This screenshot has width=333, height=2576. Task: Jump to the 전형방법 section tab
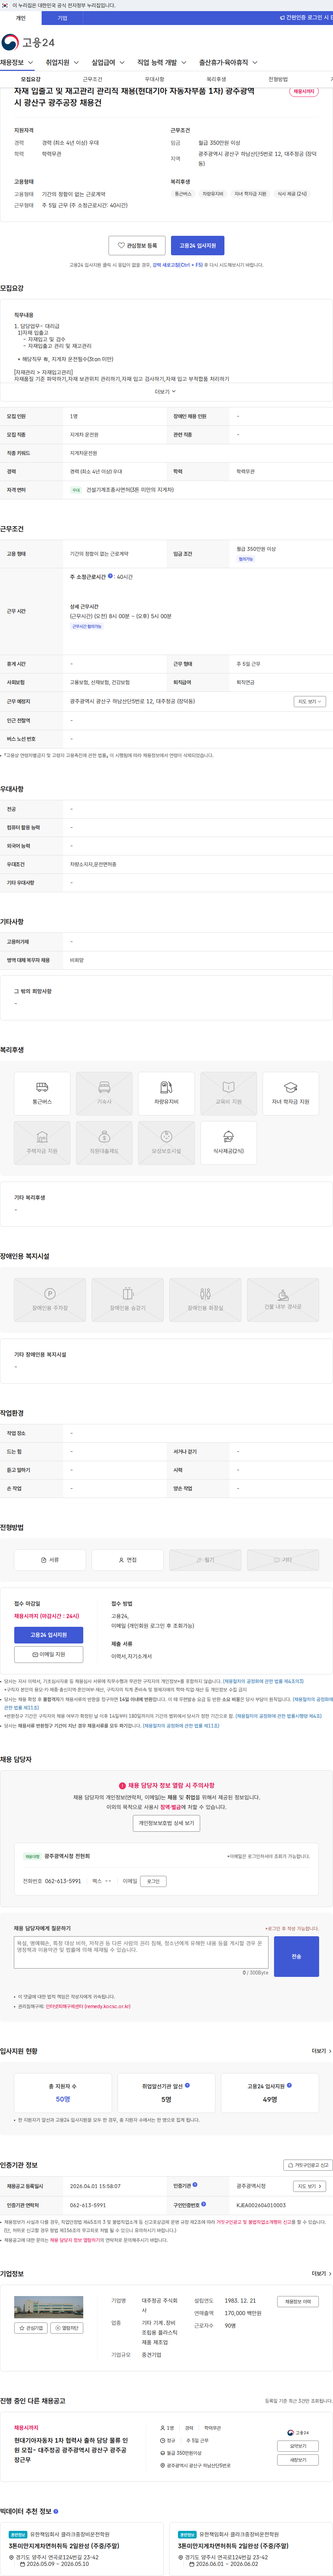(278, 79)
